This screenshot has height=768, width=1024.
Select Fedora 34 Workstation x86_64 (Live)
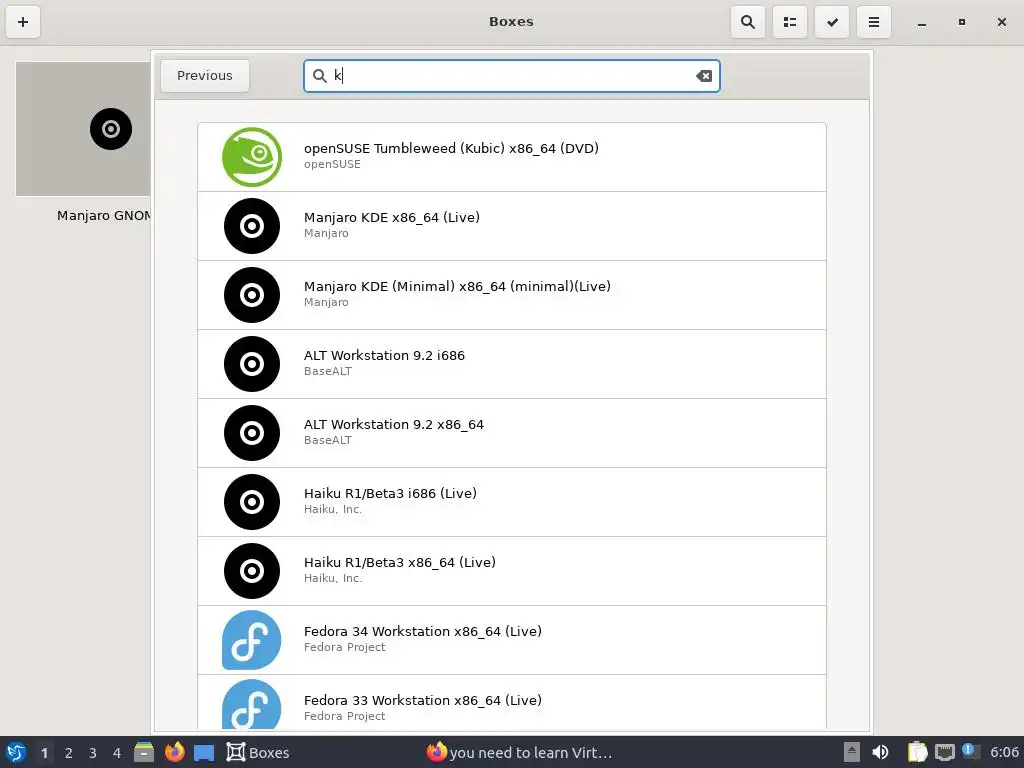tap(511, 640)
